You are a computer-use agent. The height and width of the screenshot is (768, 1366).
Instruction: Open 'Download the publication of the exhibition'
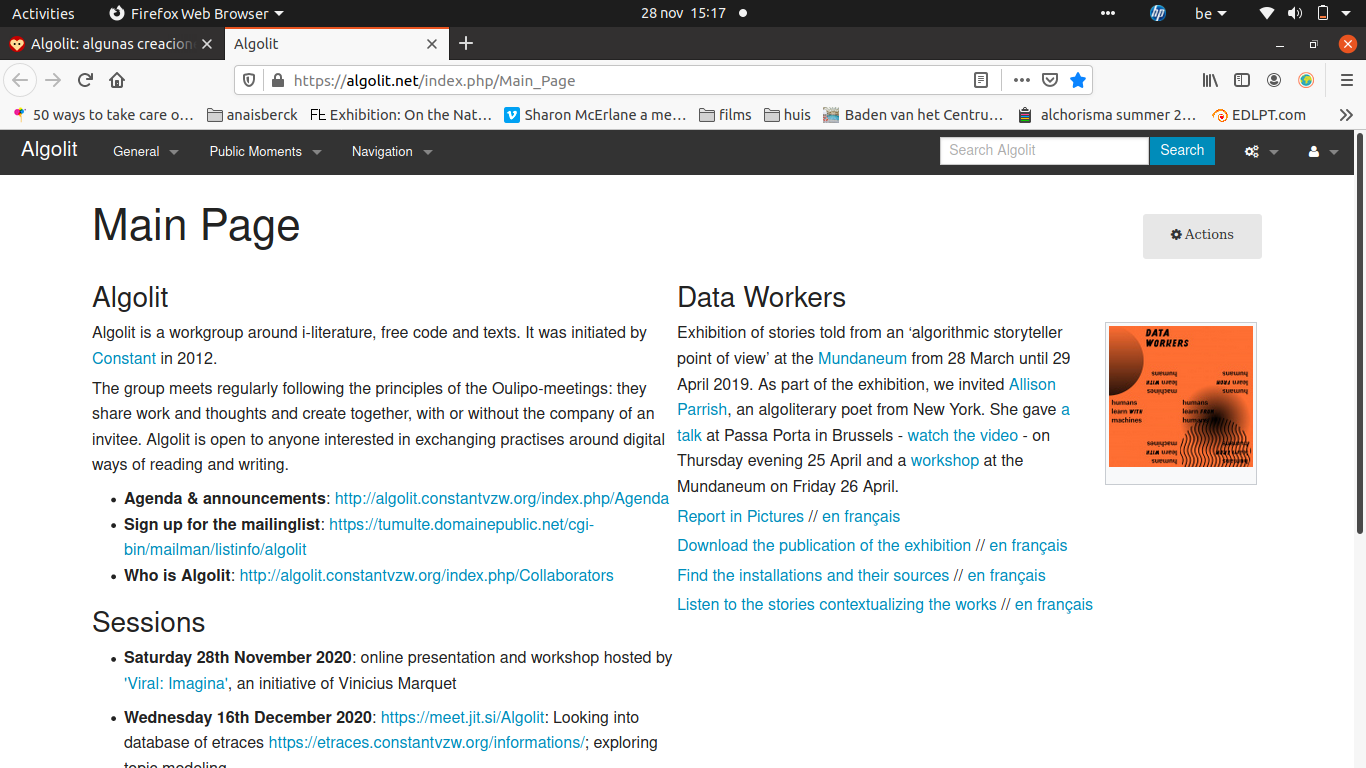824,545
